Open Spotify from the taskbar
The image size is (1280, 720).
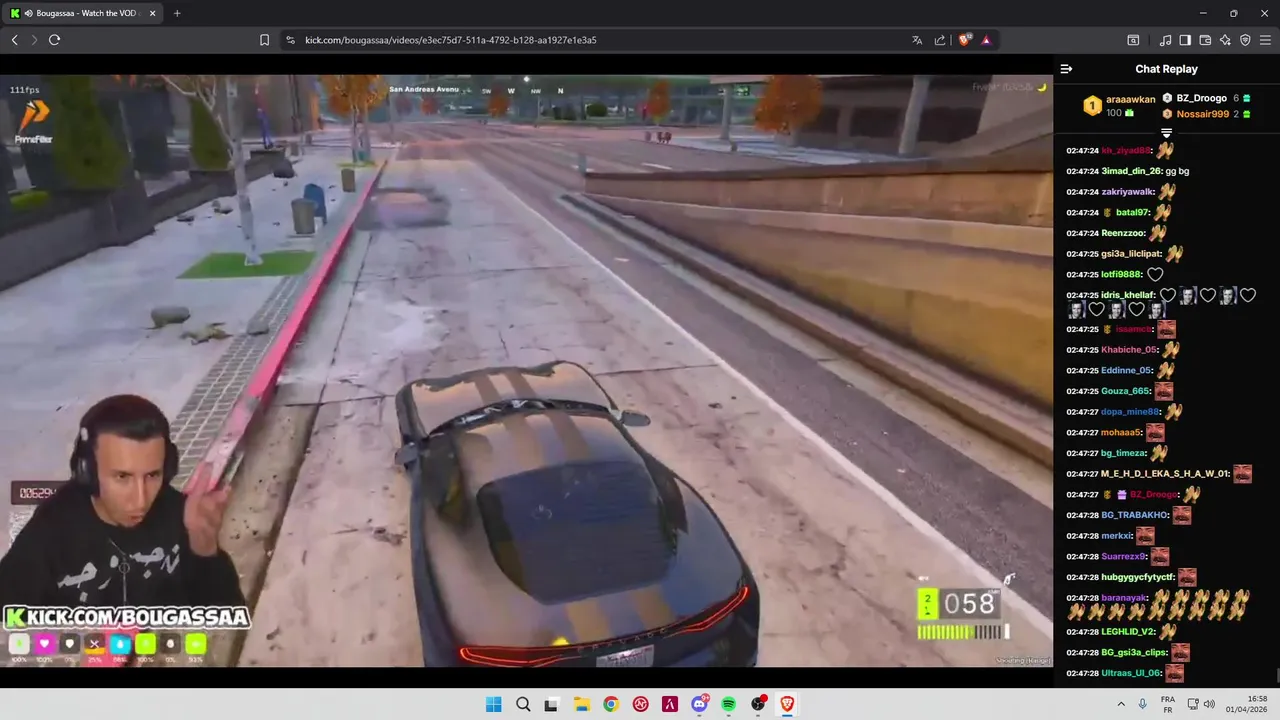728,704
